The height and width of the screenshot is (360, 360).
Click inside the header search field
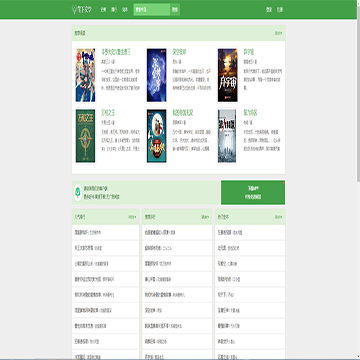(152, 10)
